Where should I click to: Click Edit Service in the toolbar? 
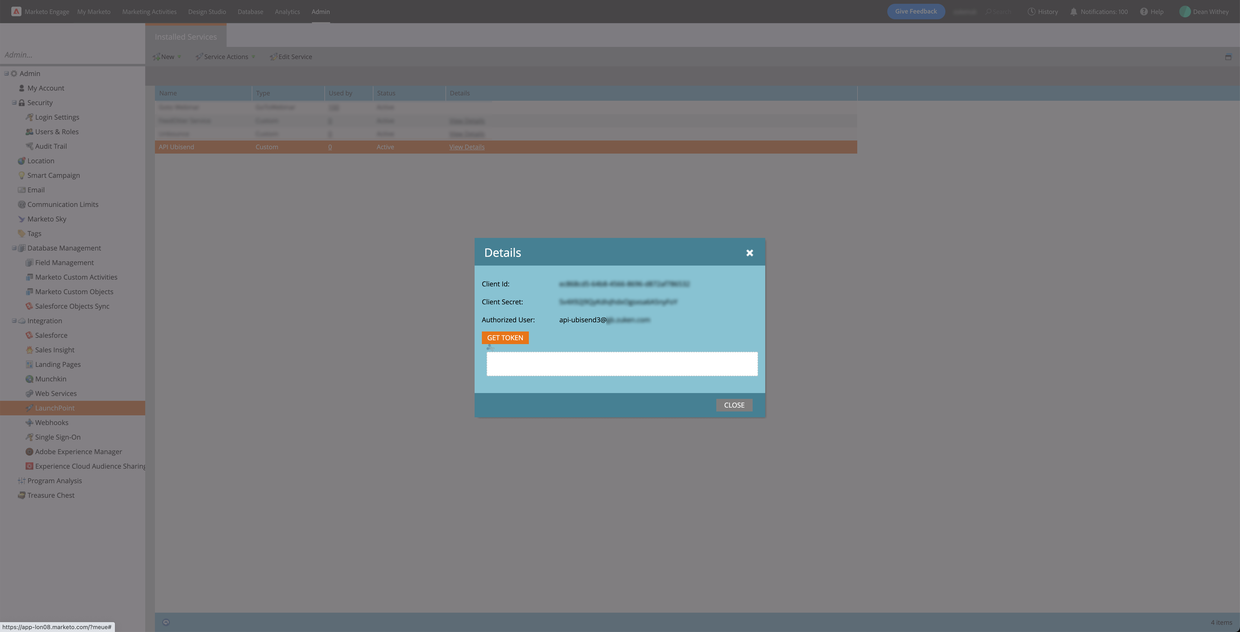[291, 57]
